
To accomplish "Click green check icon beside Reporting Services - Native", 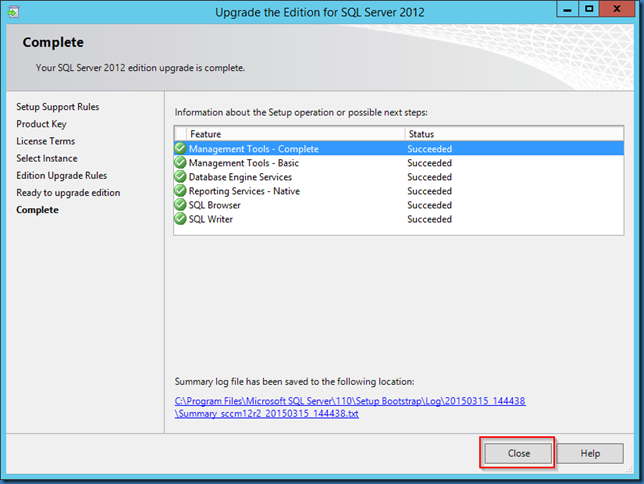I will [x=180, y=191].
